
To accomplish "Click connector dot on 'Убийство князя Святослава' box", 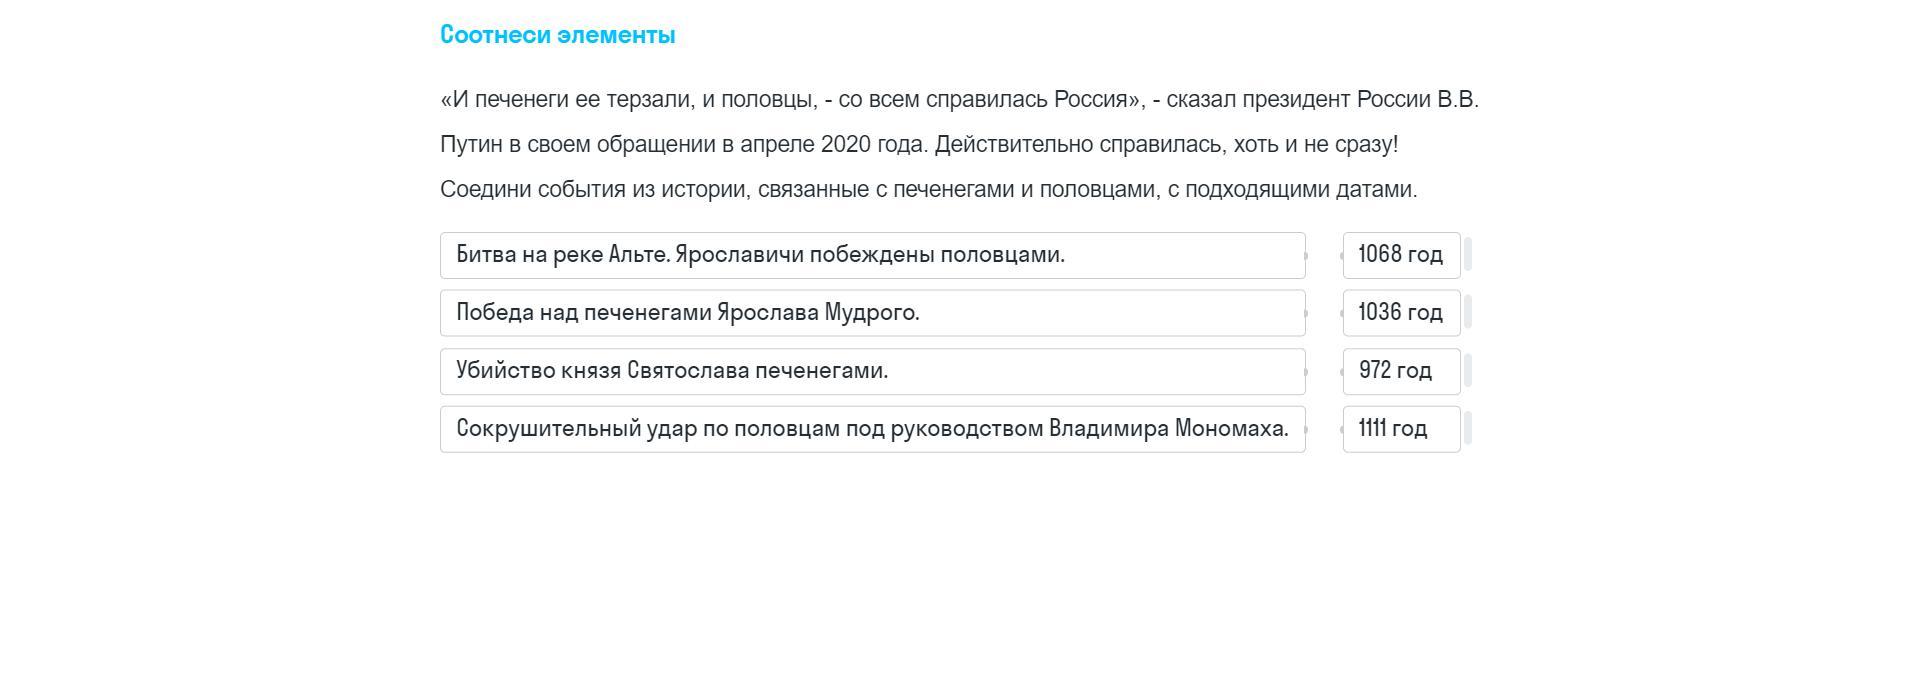I will point(1305,372).
